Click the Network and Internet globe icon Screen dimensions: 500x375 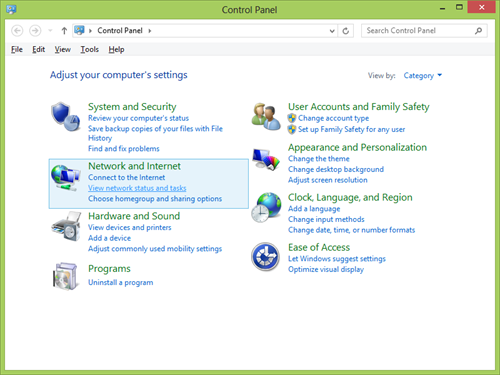pyautogui.click(x=66, y=178)
